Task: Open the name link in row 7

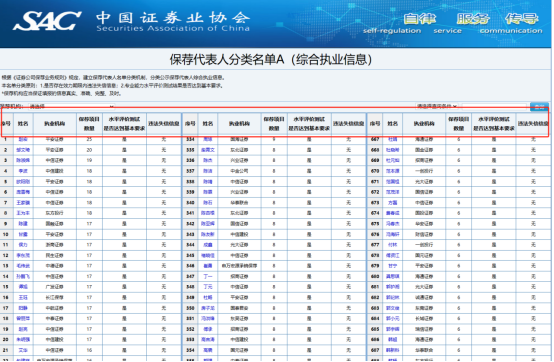Action: click(x=23, y=203)
